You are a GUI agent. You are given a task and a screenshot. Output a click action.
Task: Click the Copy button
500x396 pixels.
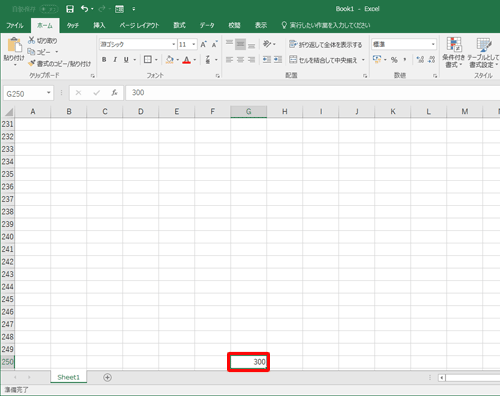(x=39, y=52)
